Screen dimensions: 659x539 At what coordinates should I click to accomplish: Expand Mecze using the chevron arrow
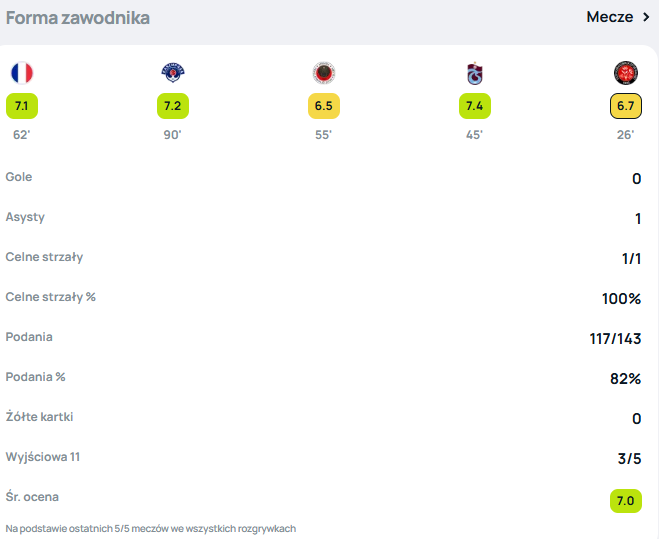click(x=646, y=17)
